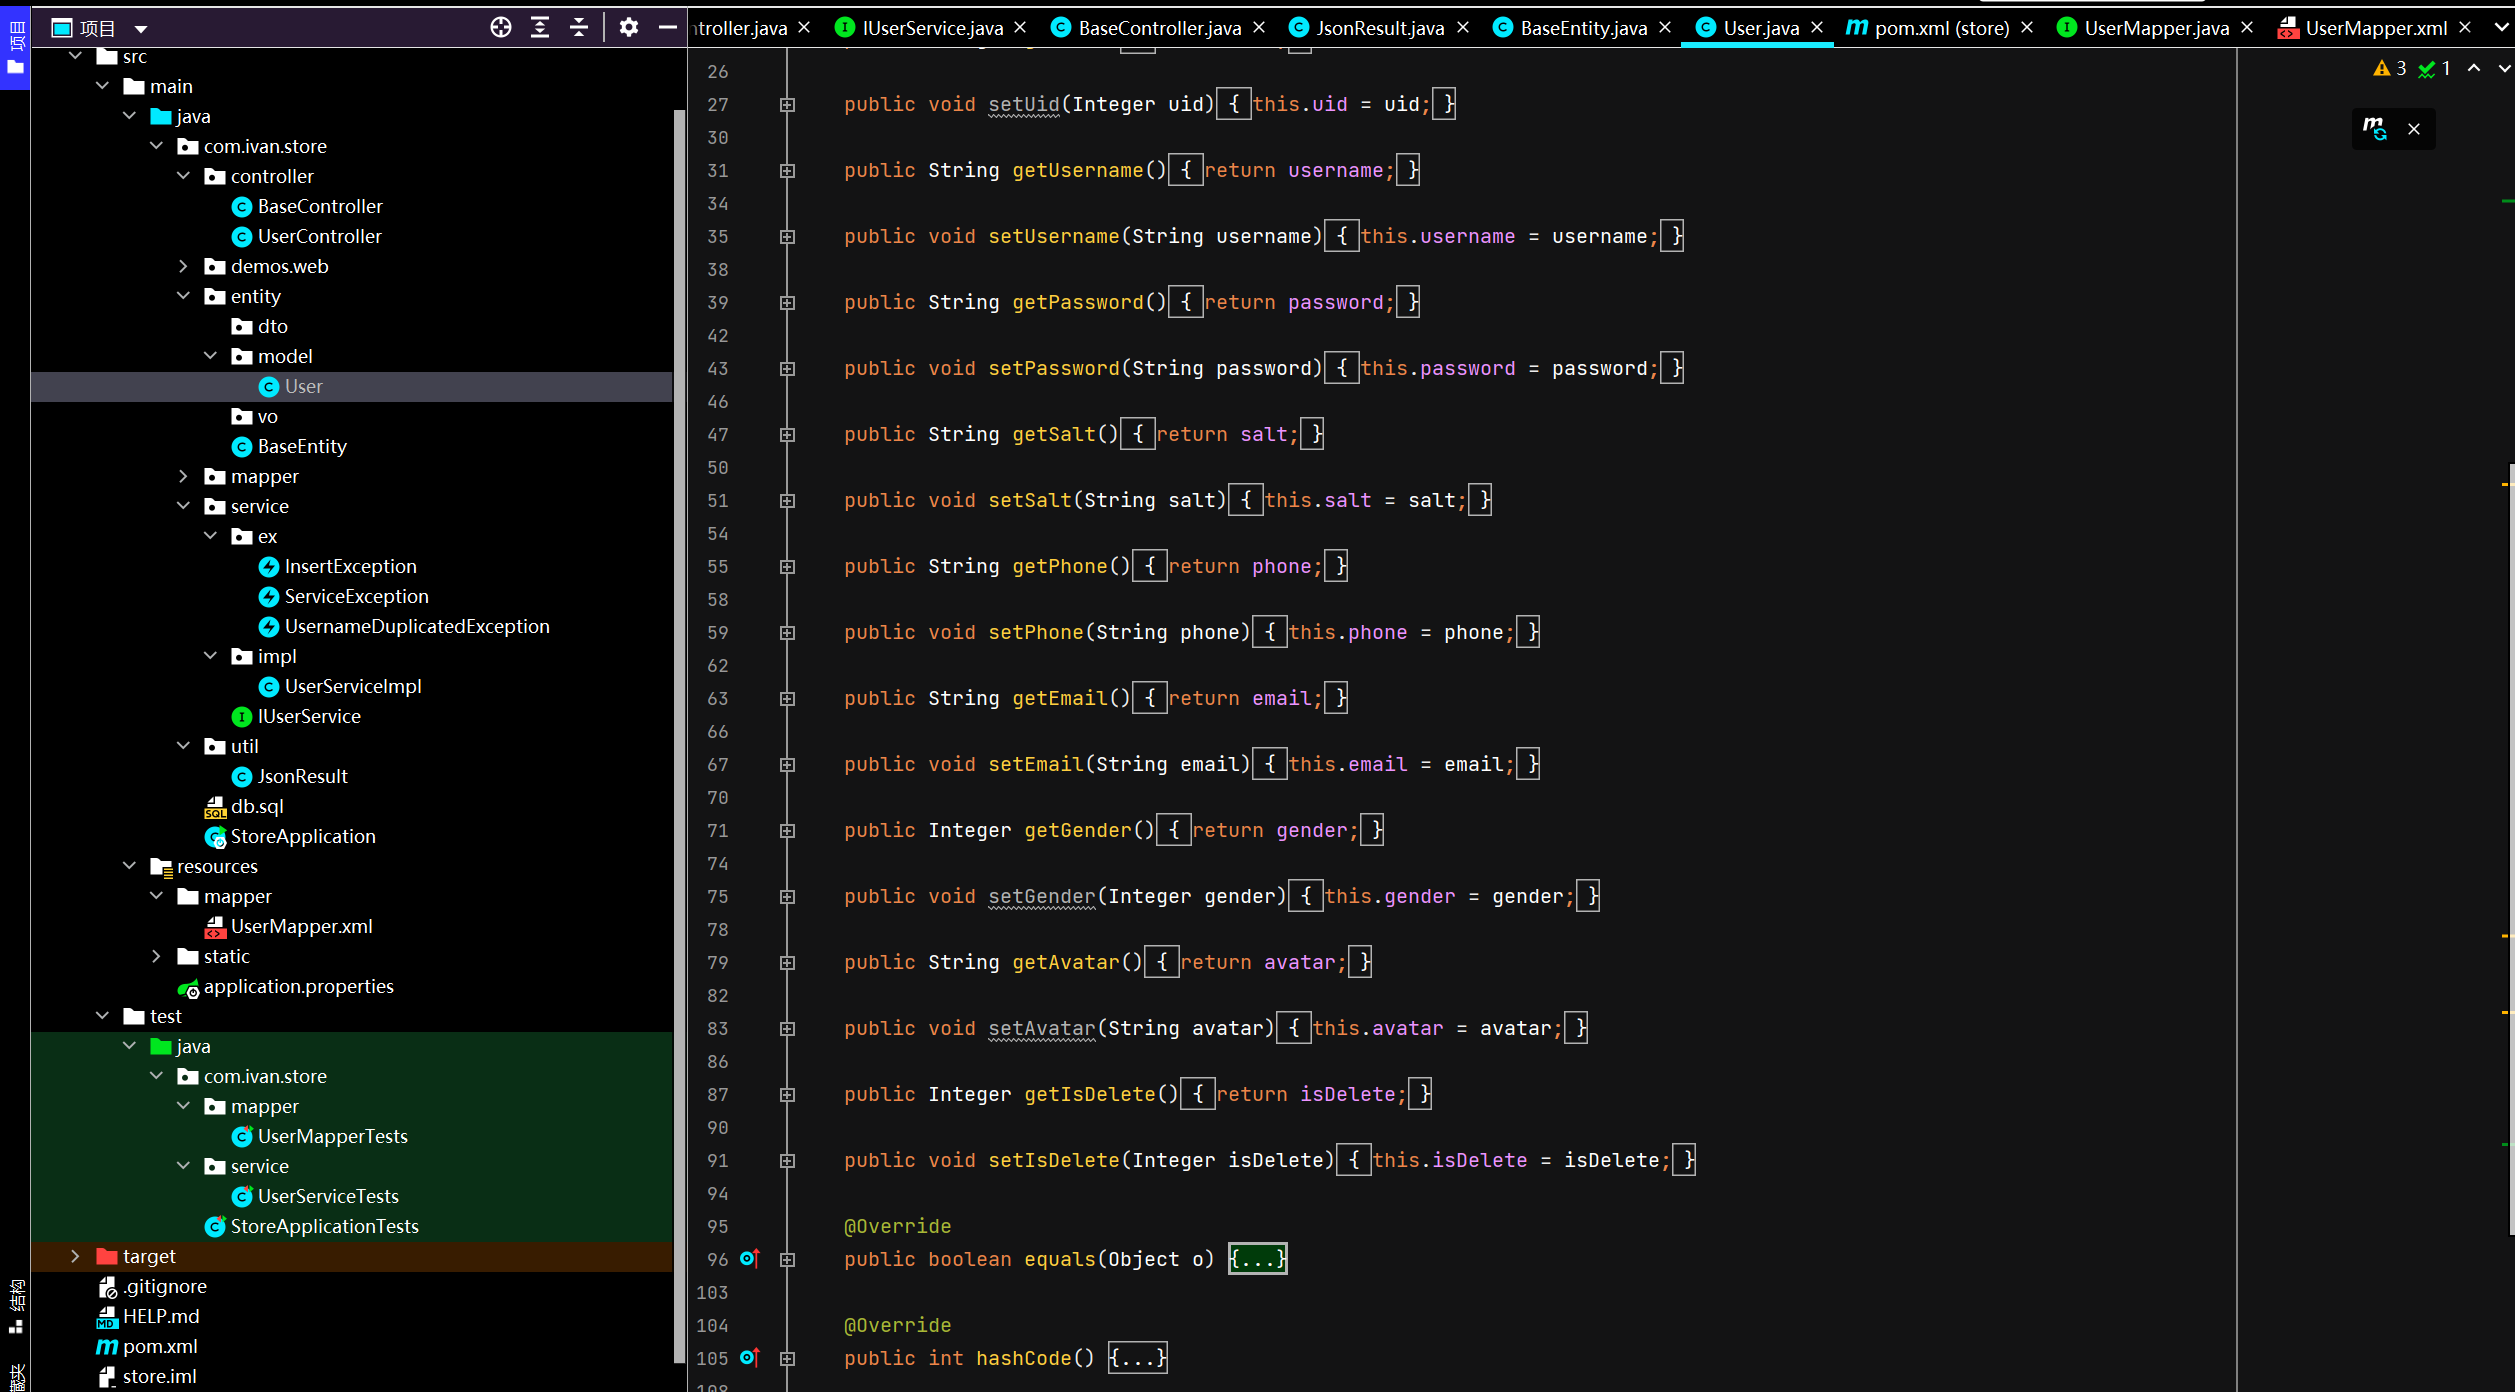Click the project tree vertical scrollbar
2515x1392 pixels.
tap(680, 735)
